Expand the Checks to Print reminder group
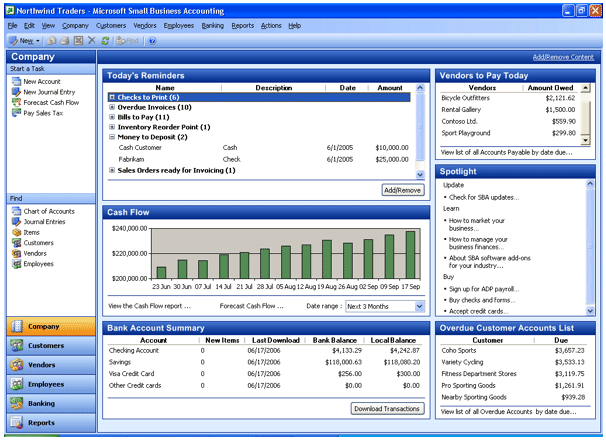The height and width of the screenshot is (441, 606). click(113, 97)
